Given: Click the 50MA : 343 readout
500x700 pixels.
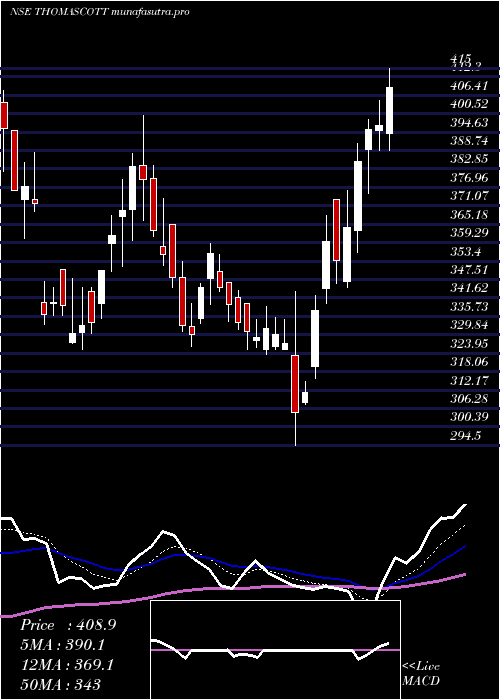Looking at the screenshot, I should 60,684.
